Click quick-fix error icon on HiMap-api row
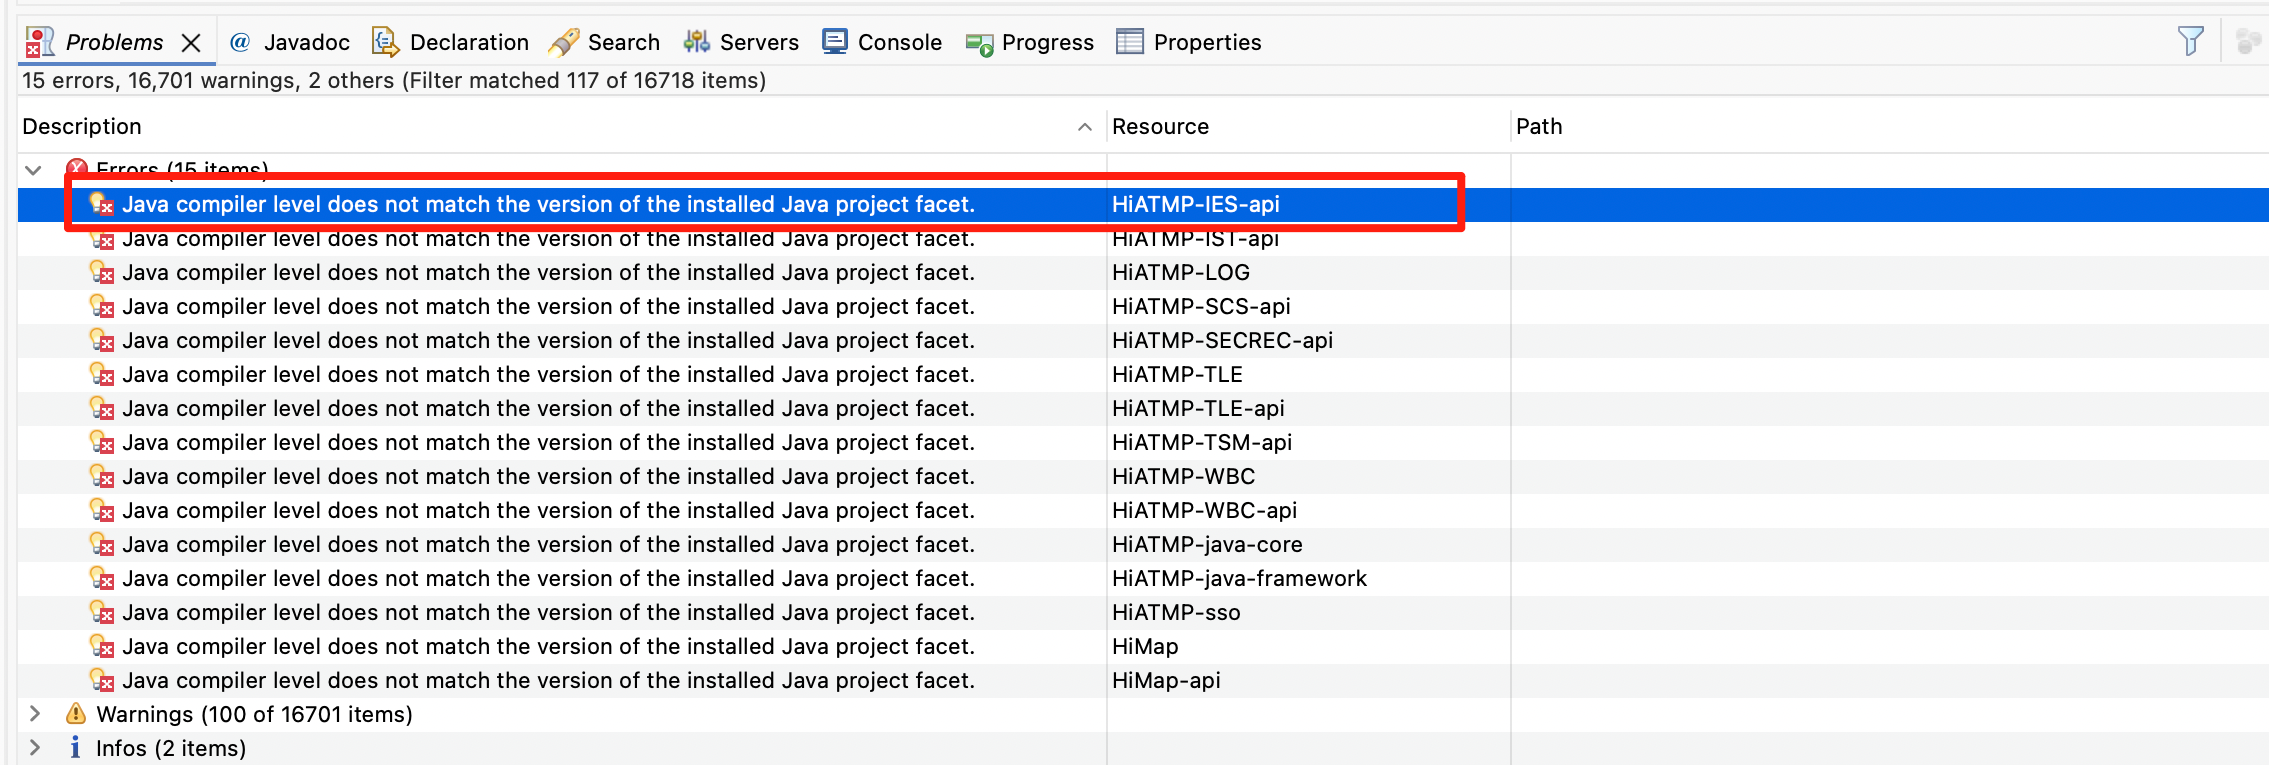Viewport: 2270px width, 766px height. point(102,680)
